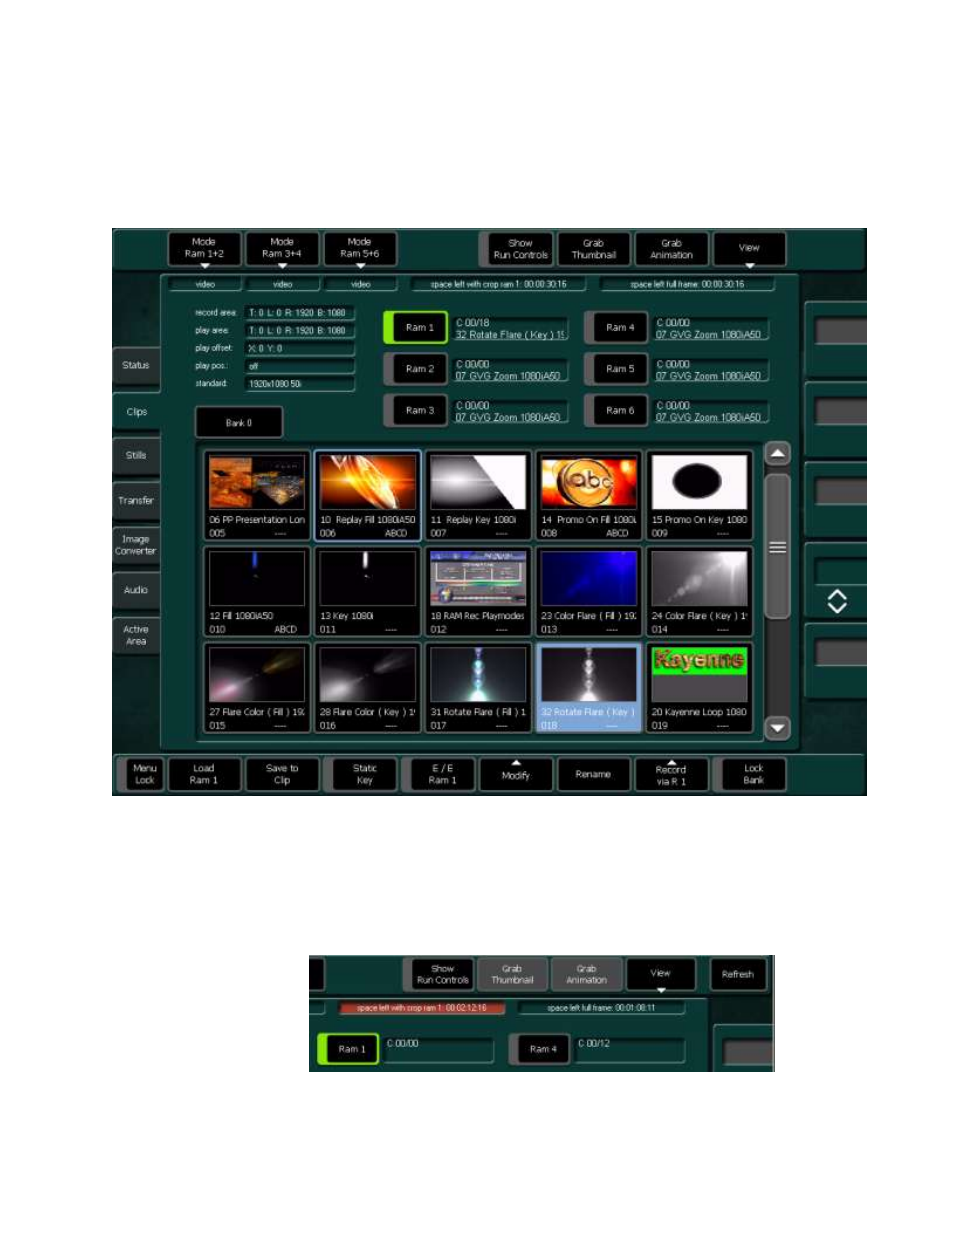The image size is (954, 1235).
Task: Select the 24 Color Flare Key clip
Action: coord(700,592)
